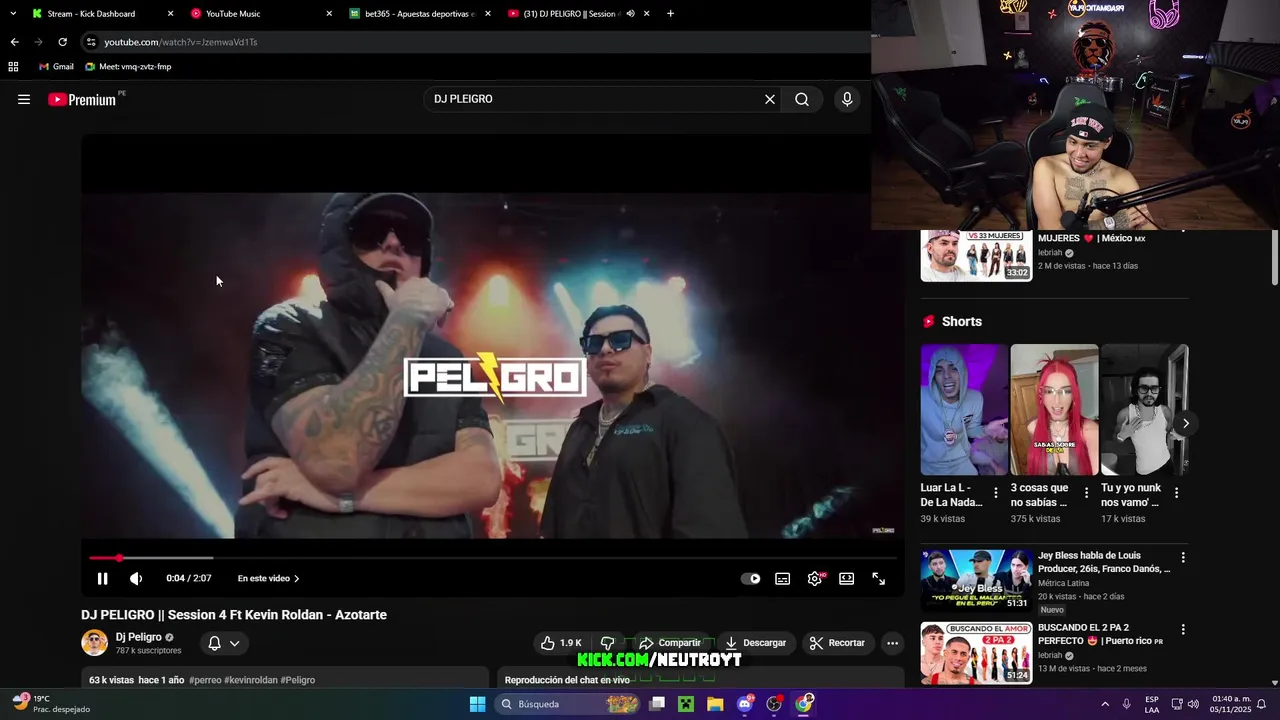1280x720 pixels.
Task: Seek on the red video progress bar
Action: [492, 558]
